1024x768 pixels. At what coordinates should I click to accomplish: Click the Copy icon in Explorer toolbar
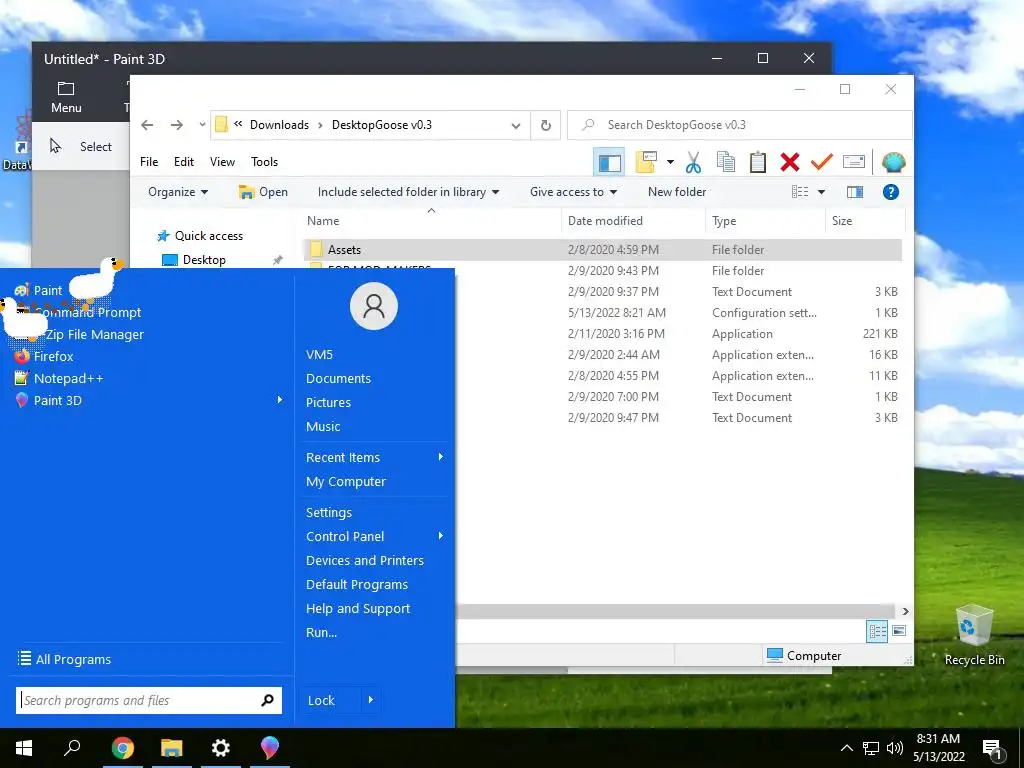tap(726, 162)
